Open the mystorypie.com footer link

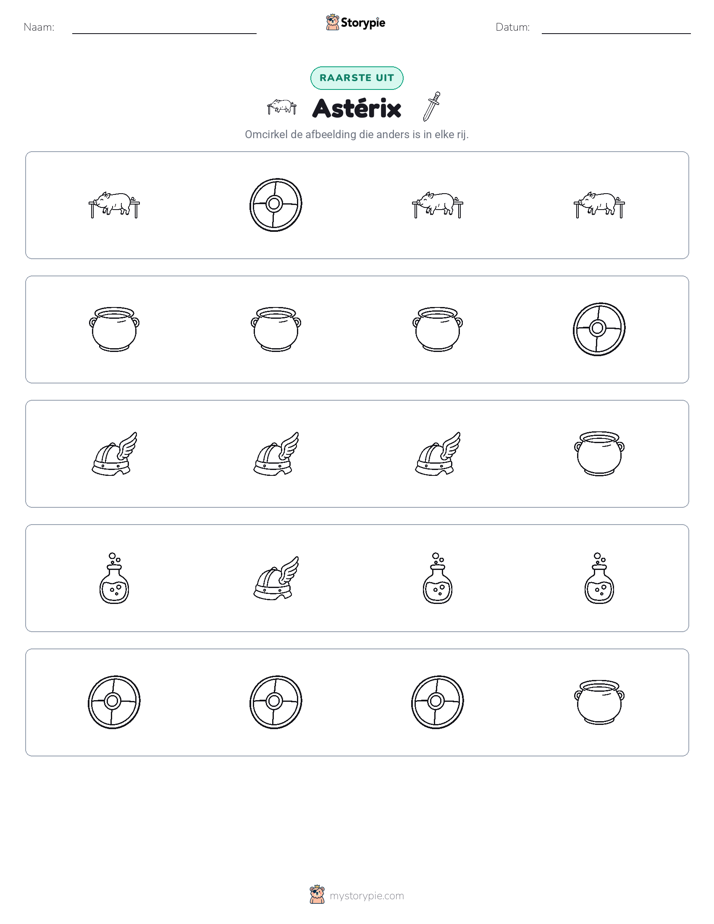pos(356,895)
